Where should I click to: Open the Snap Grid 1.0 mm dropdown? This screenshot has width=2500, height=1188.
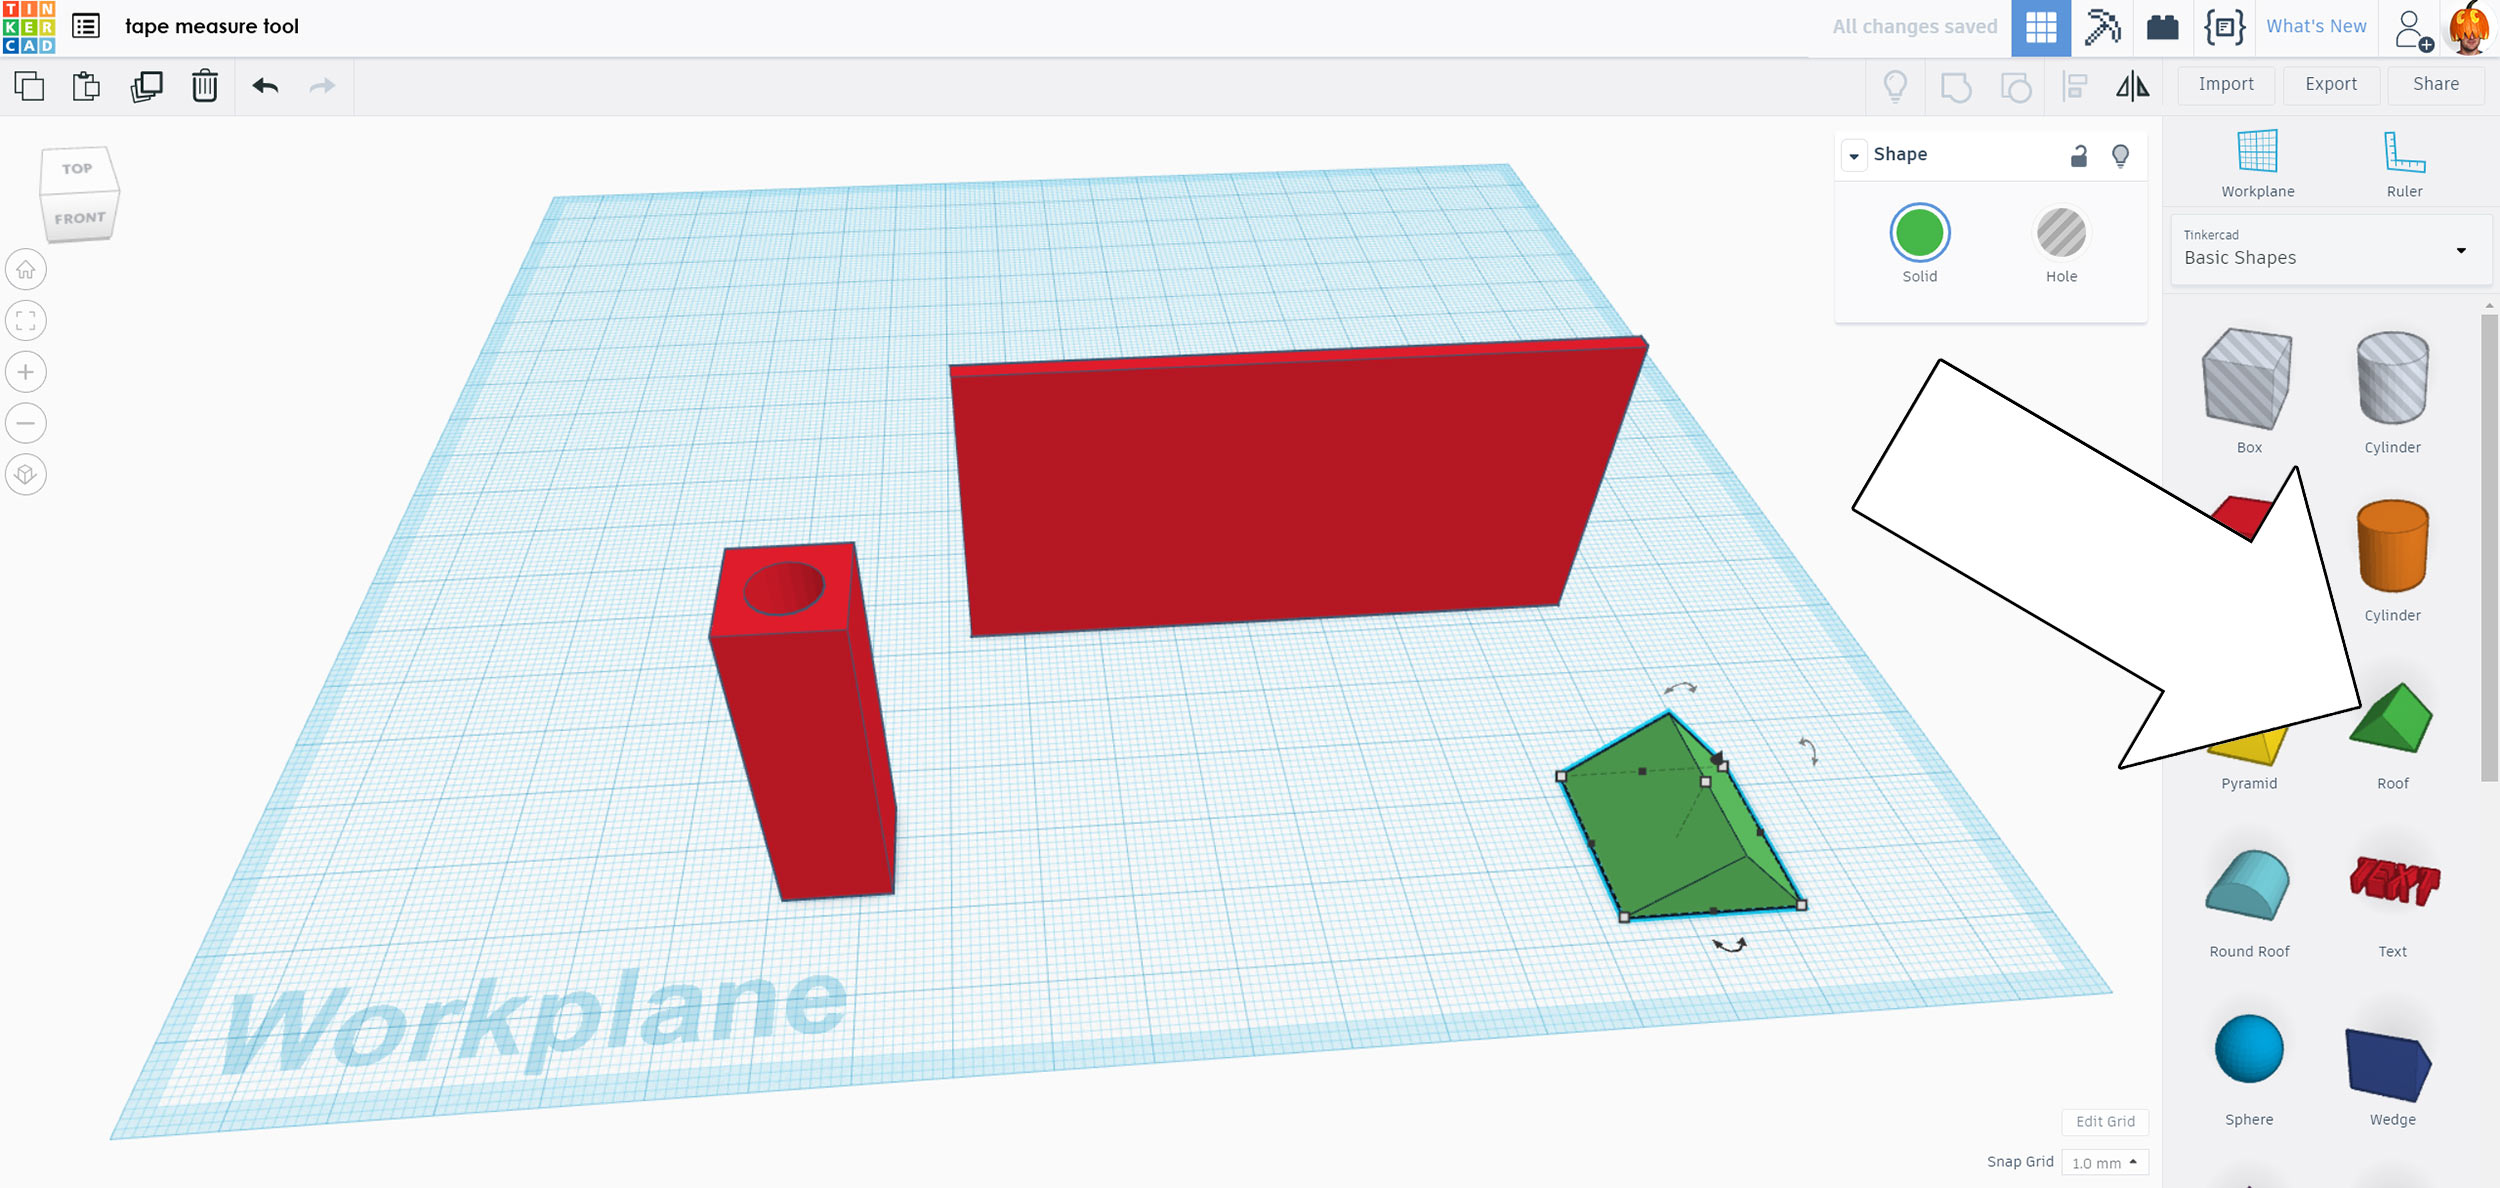[x=2104, y=1162]
